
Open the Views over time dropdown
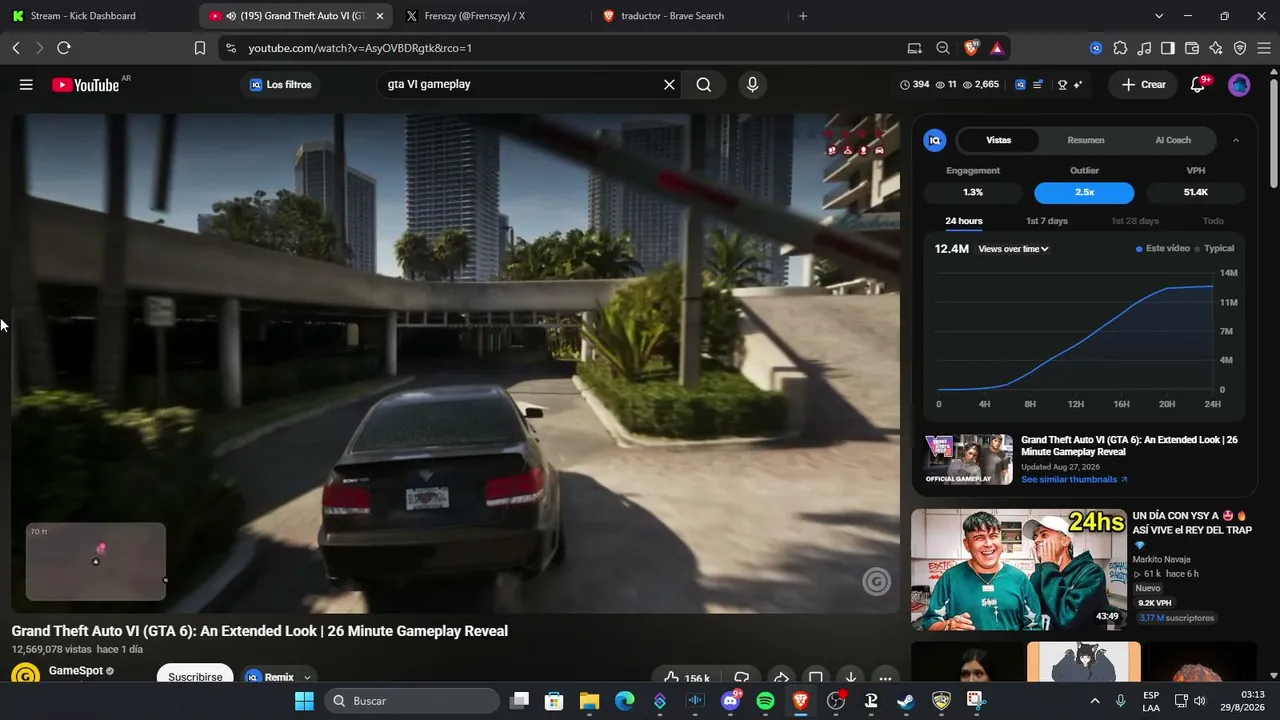click(1013, 249)
